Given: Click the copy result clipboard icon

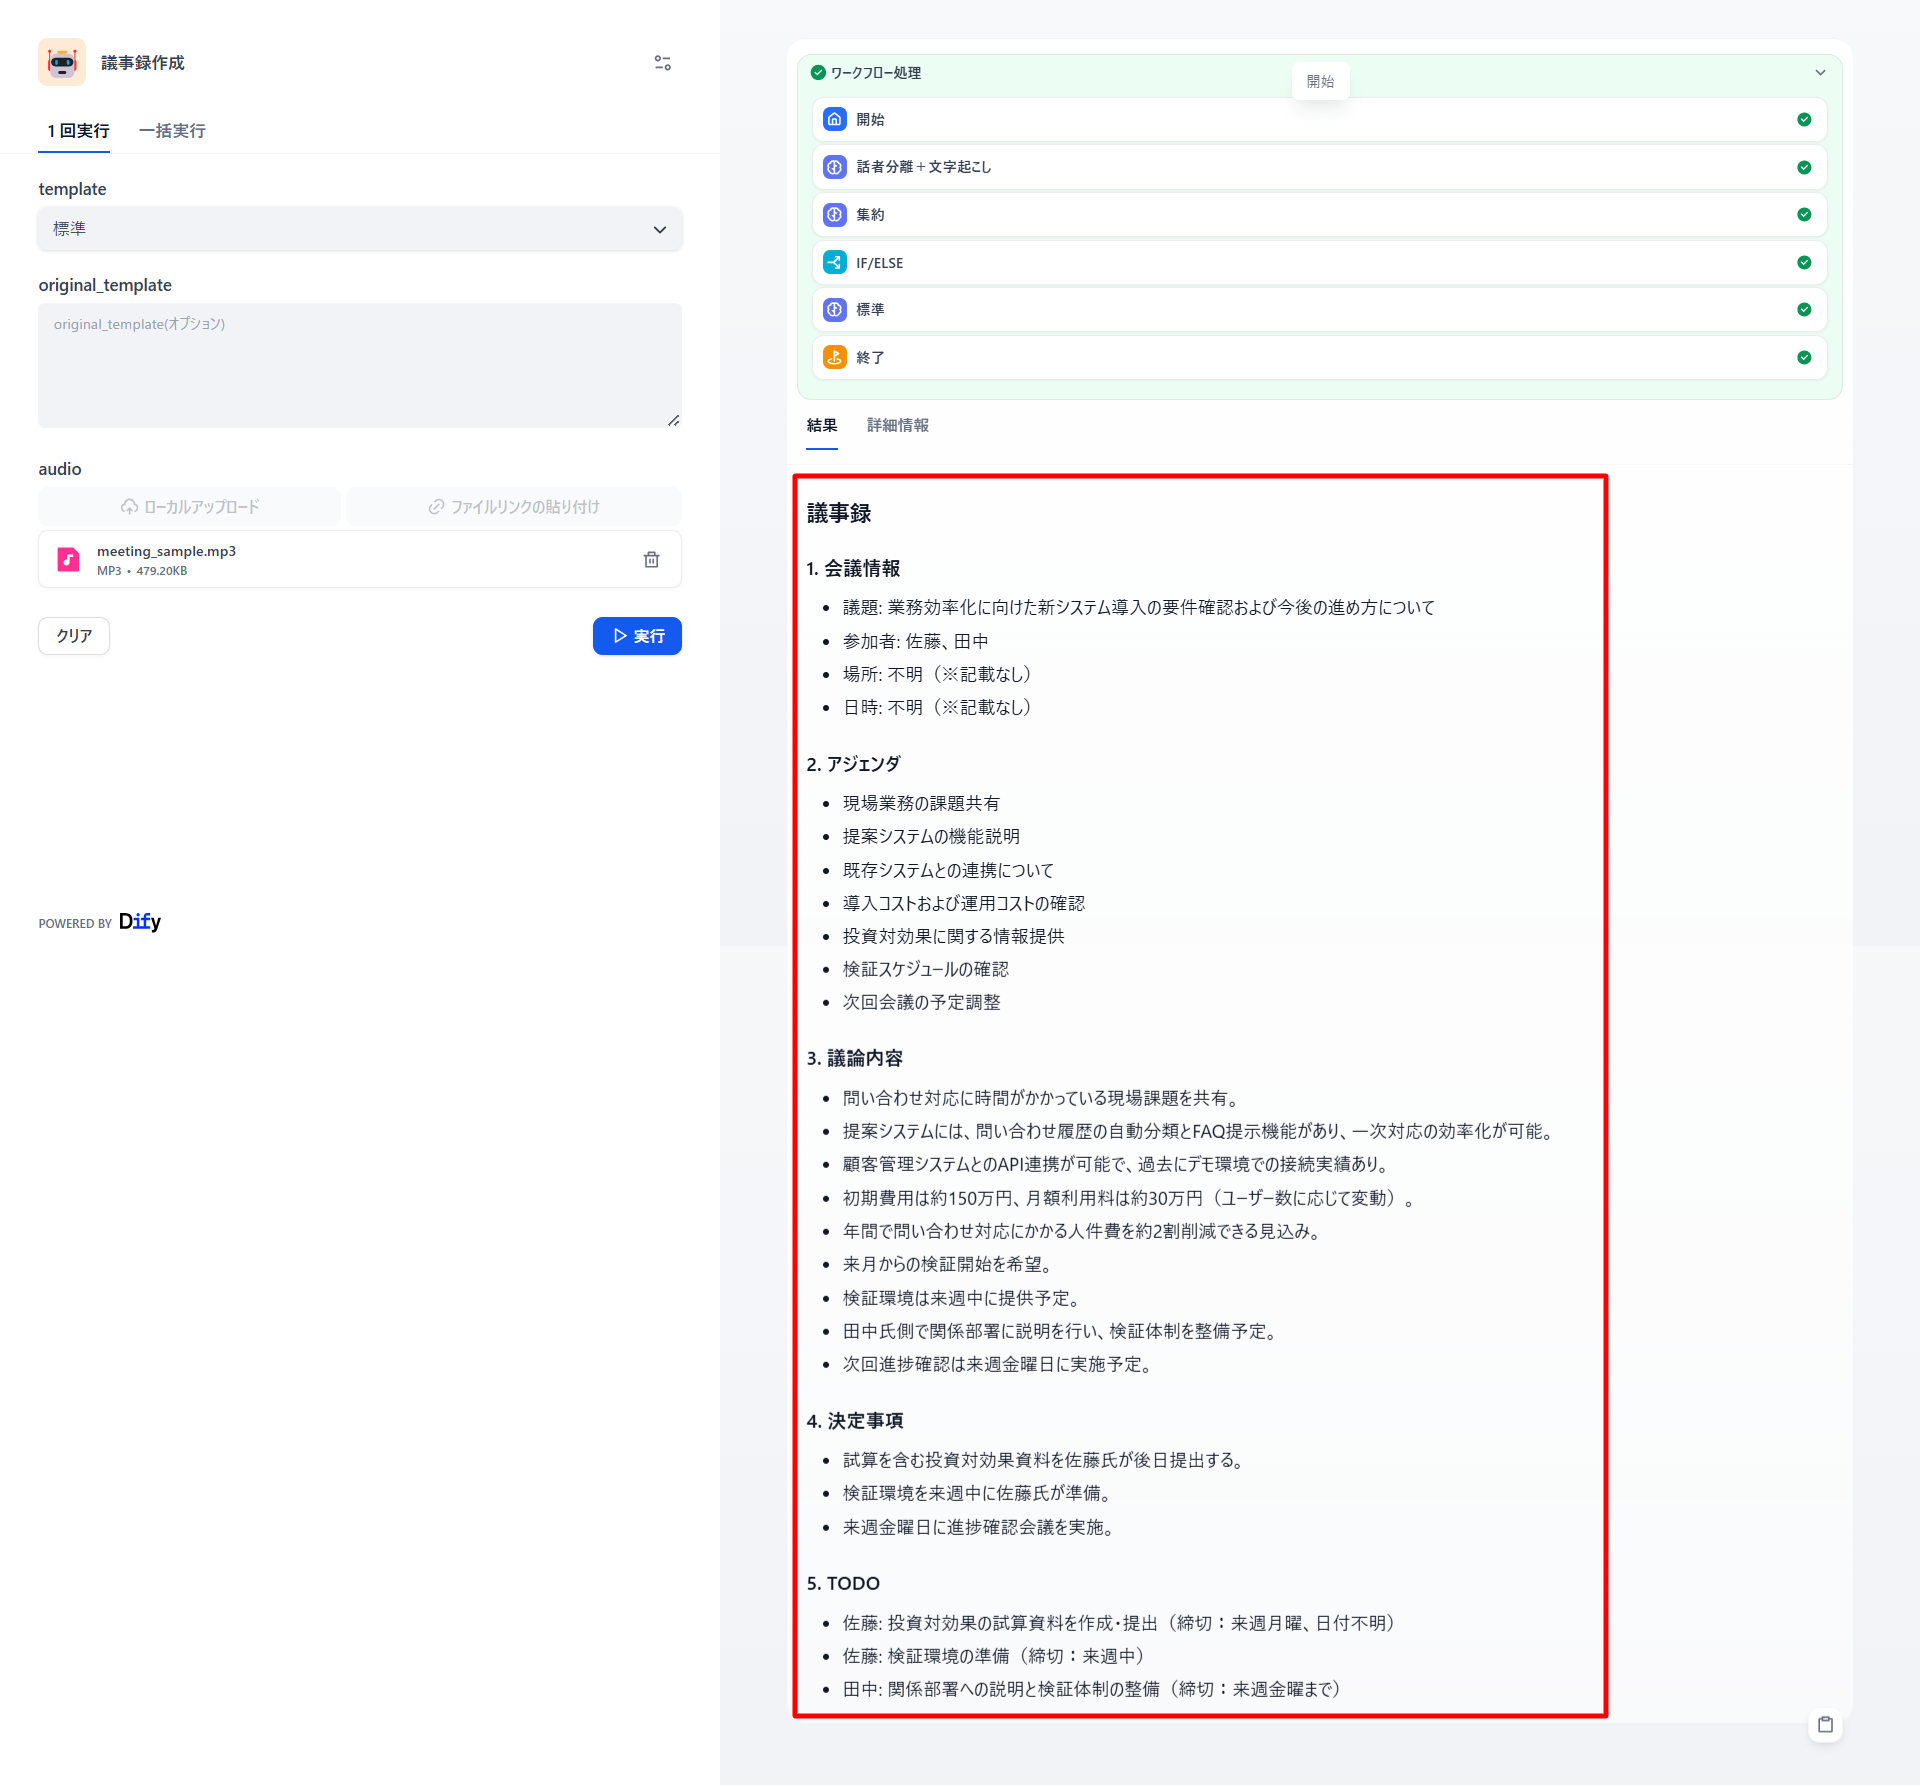Looking at the screenshot, I should 1825,1724.
